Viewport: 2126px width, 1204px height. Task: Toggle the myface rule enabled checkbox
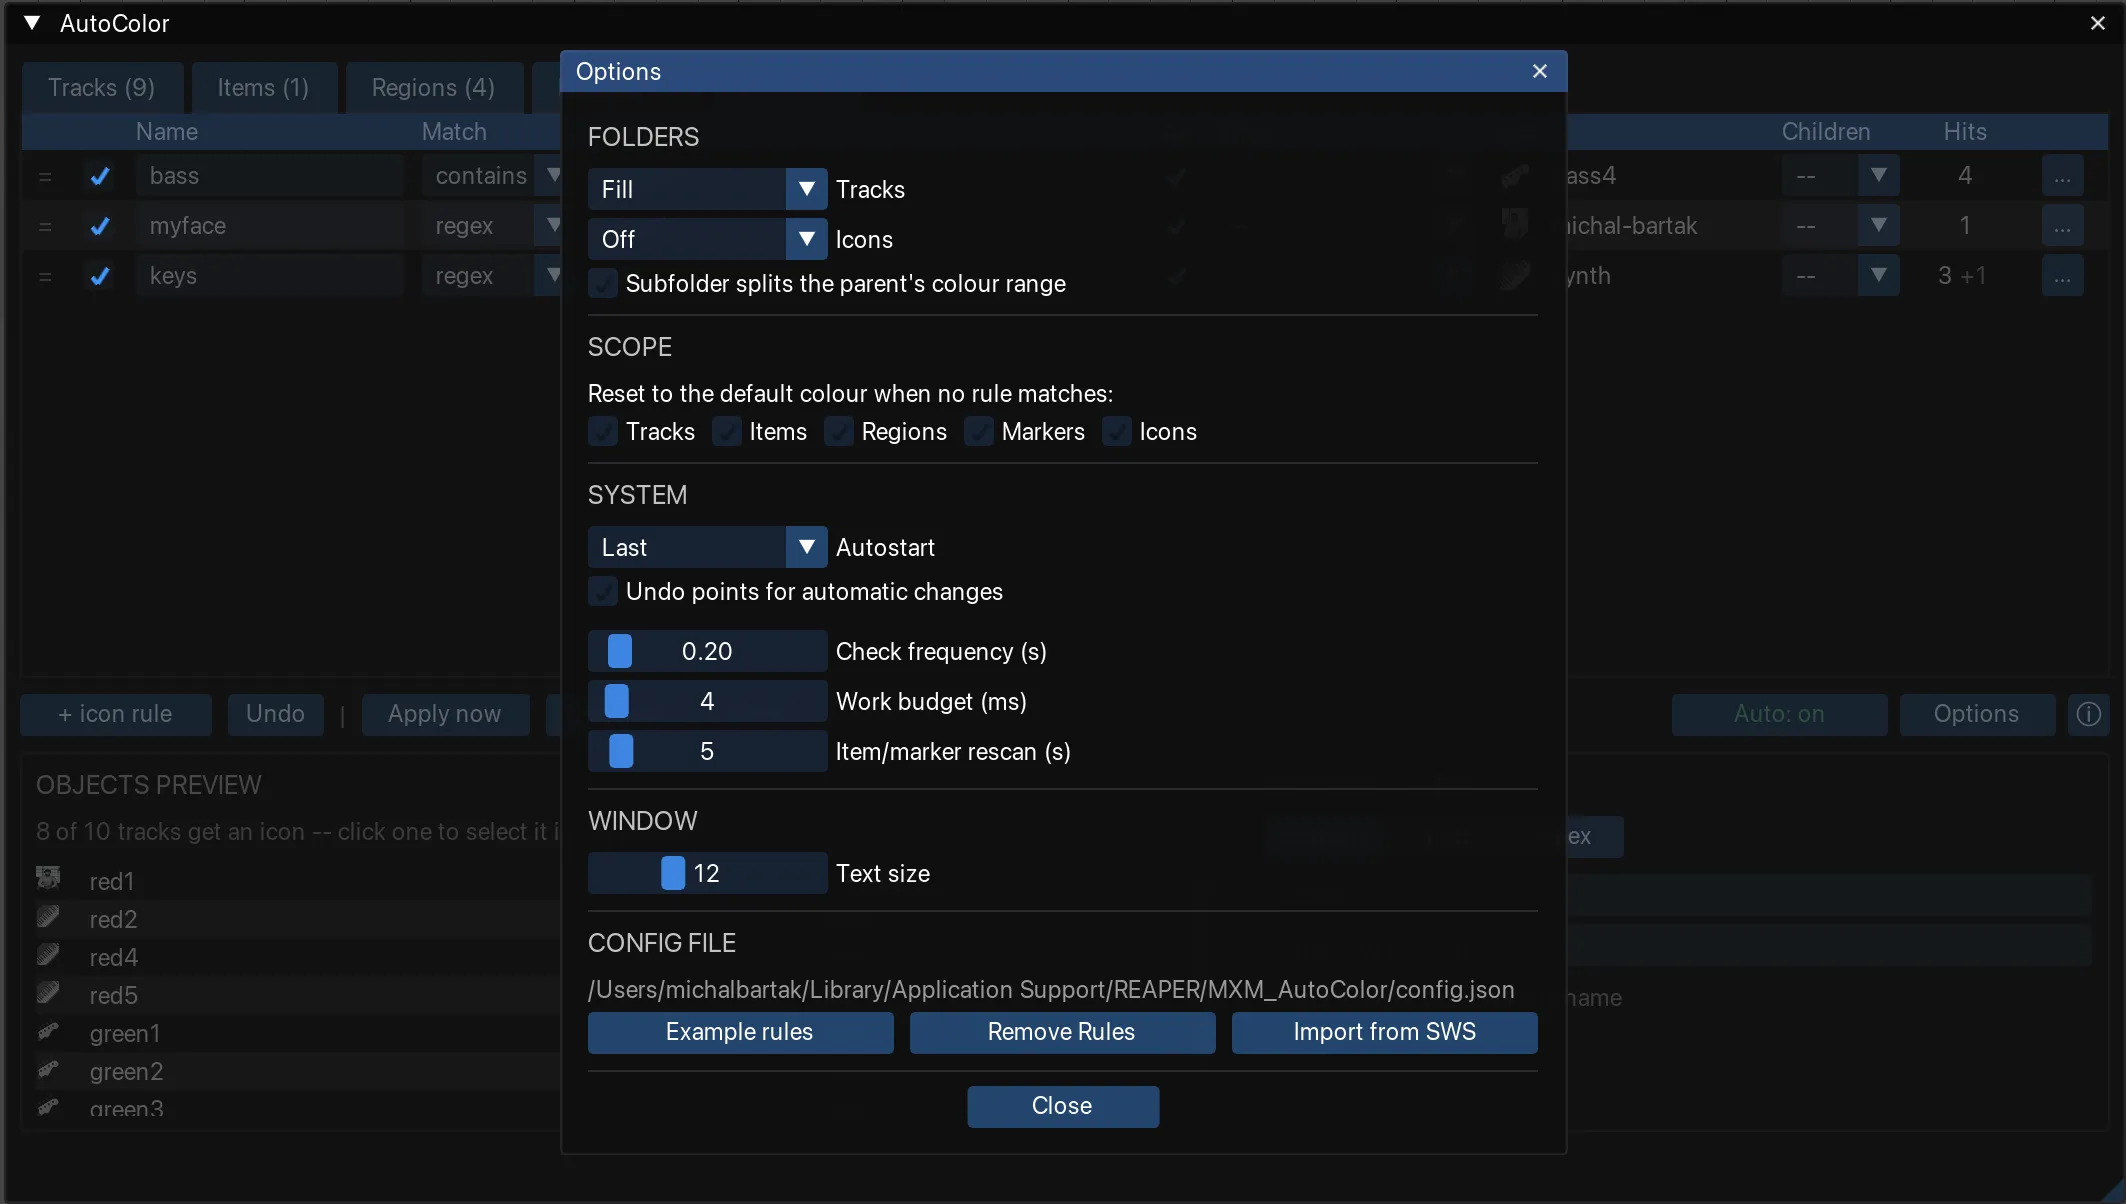(x=100, y=226)
